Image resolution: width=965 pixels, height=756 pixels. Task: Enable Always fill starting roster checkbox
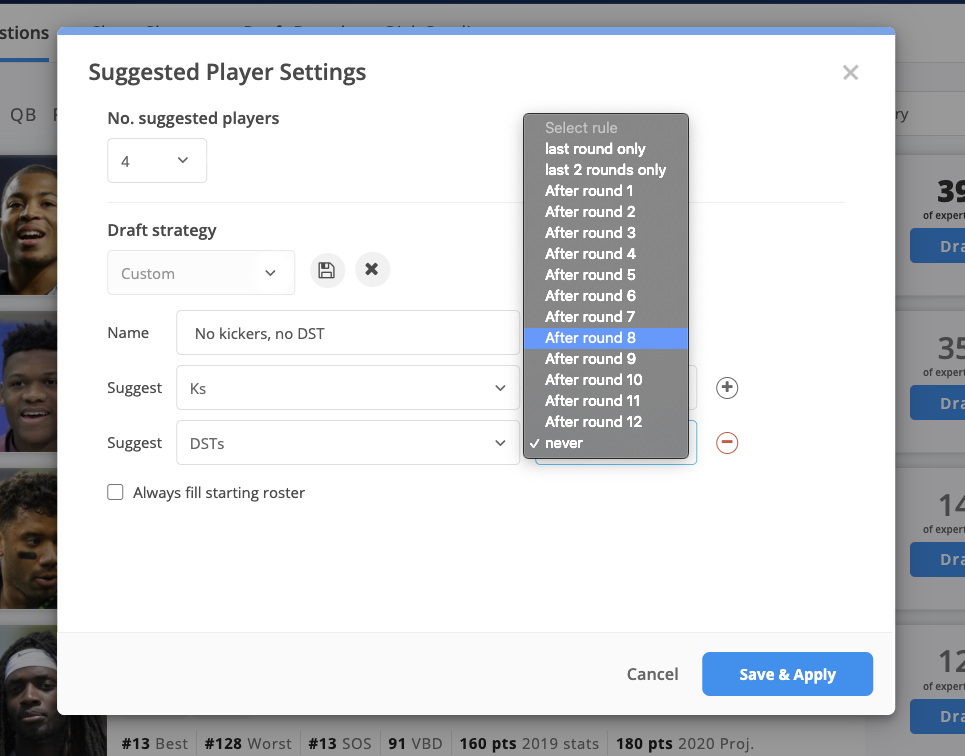coord(115,492)
